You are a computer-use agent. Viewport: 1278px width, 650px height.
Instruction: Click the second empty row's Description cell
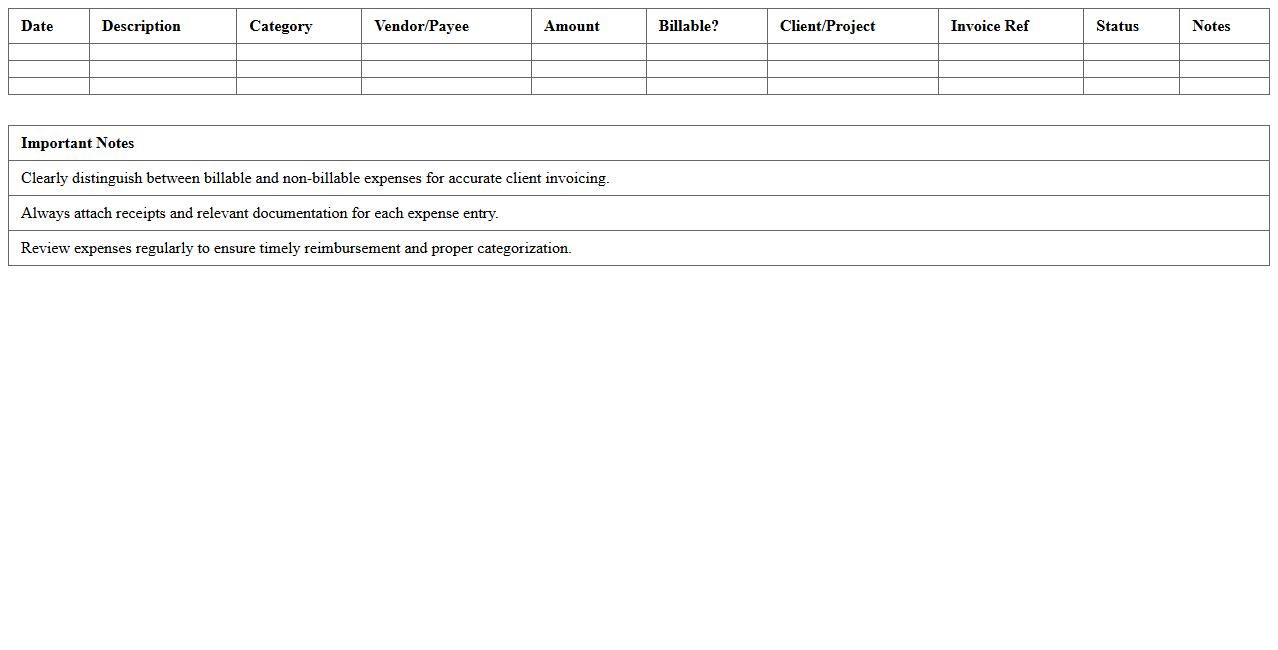[x=162, y=69]
